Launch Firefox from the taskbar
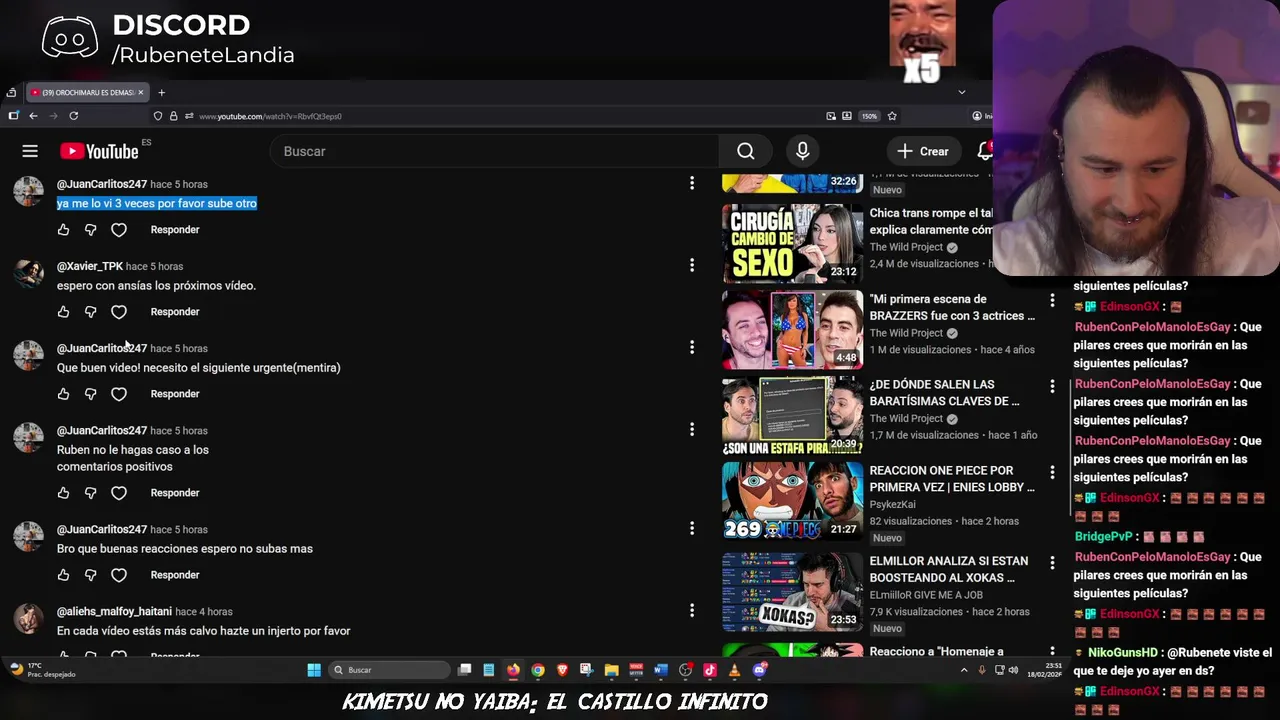Viewport: 1280px width, 720px height. (x=513, y=670)
